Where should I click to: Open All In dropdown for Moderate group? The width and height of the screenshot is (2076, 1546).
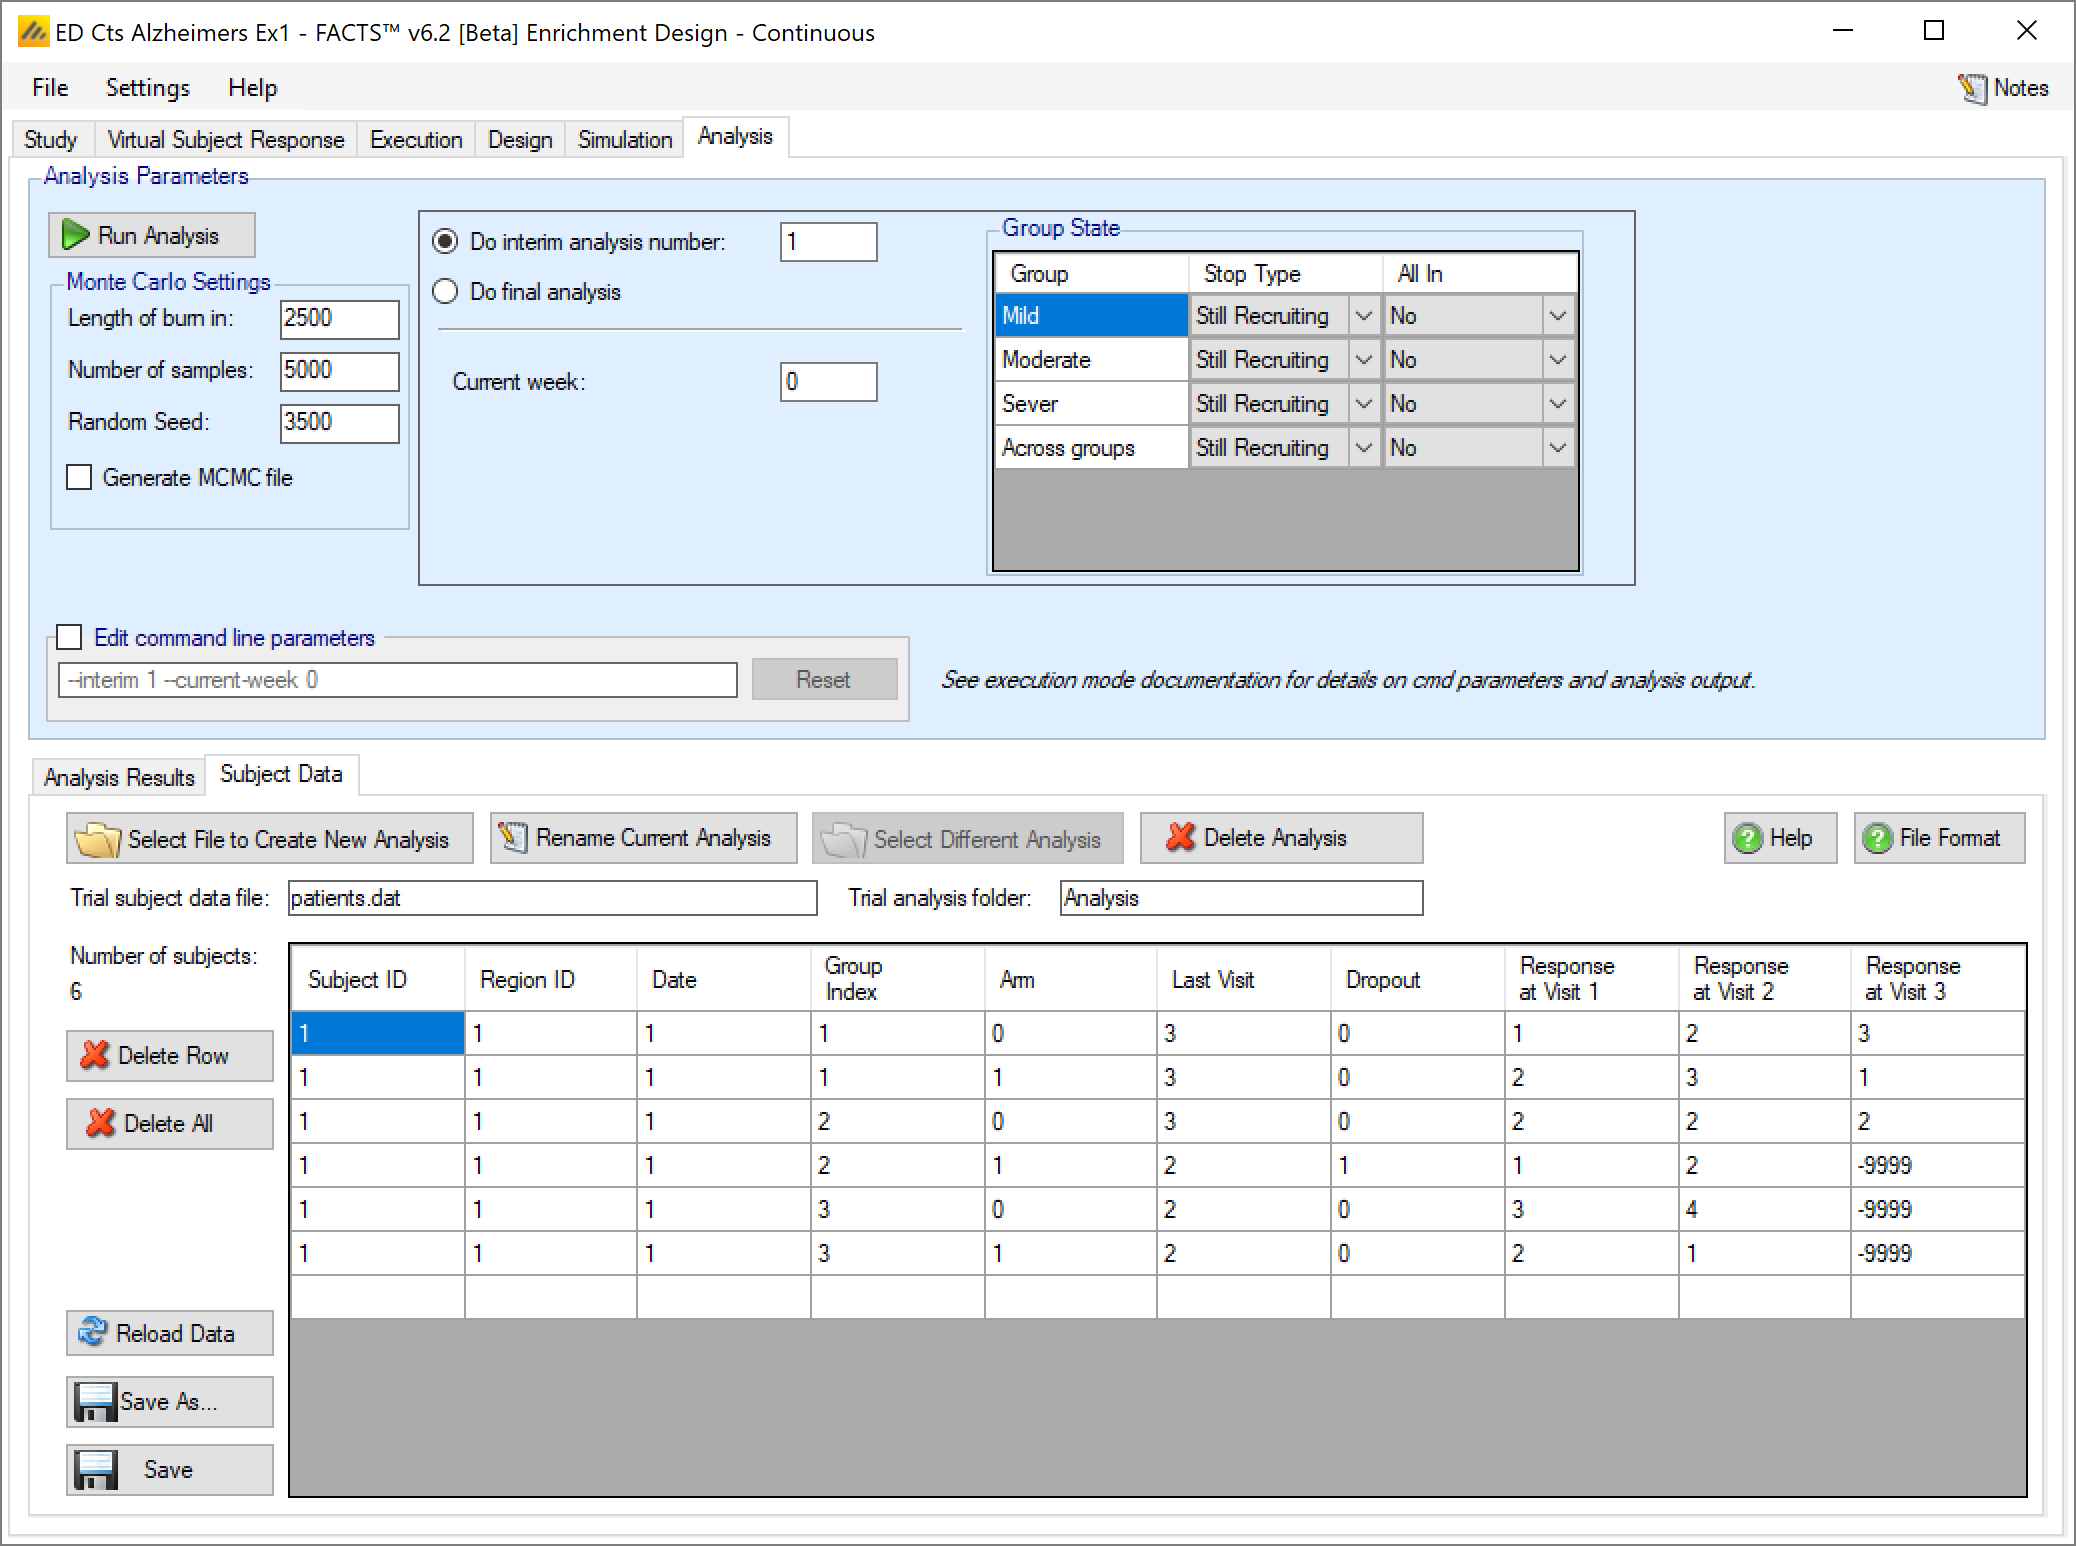click(1557, 360)
